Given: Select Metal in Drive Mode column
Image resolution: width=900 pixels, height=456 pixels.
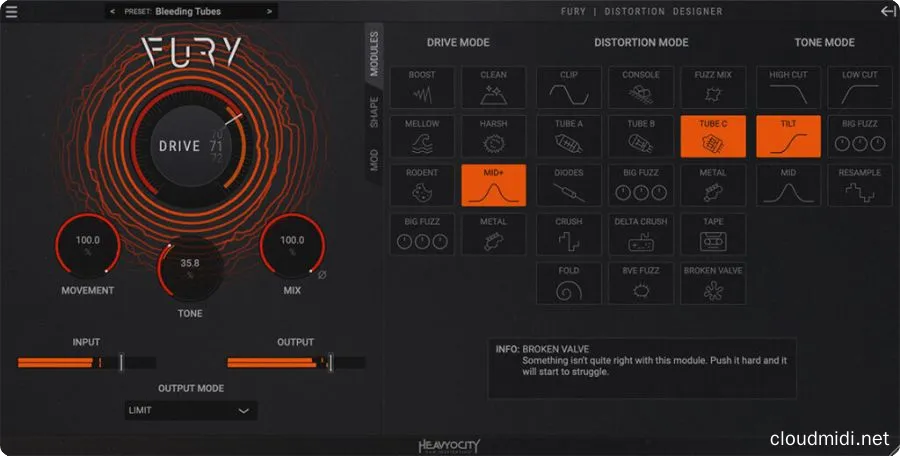Looking at the screenshot, I should click(494, 234).
